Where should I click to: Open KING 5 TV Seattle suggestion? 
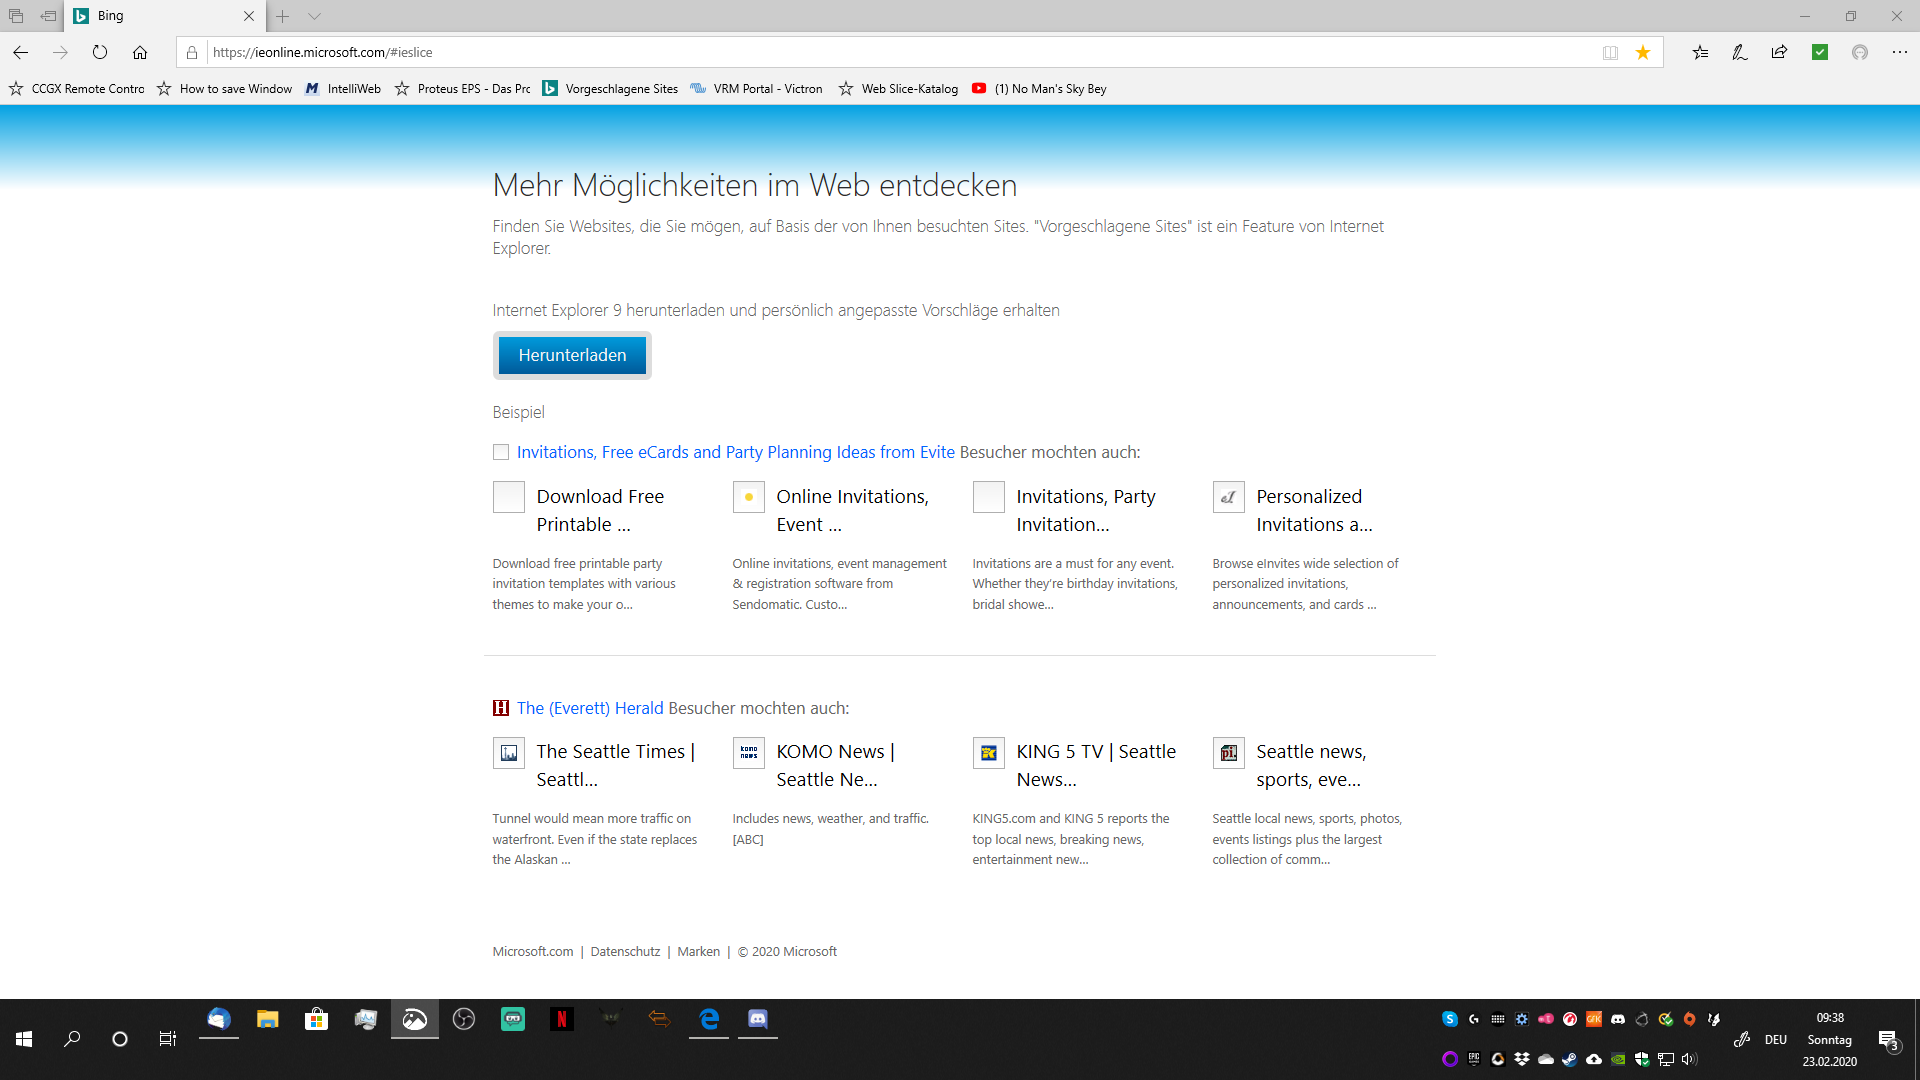pyautogui.click(x=1096, y=765)
